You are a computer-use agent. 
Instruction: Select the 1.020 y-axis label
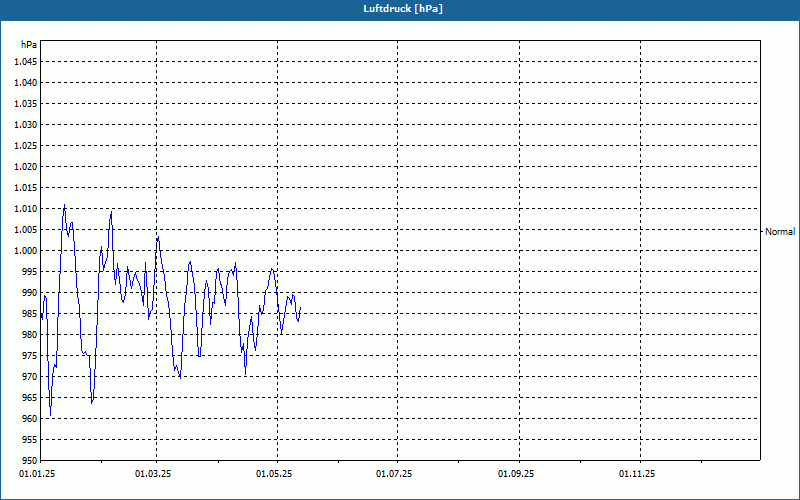tap(26, 166)
